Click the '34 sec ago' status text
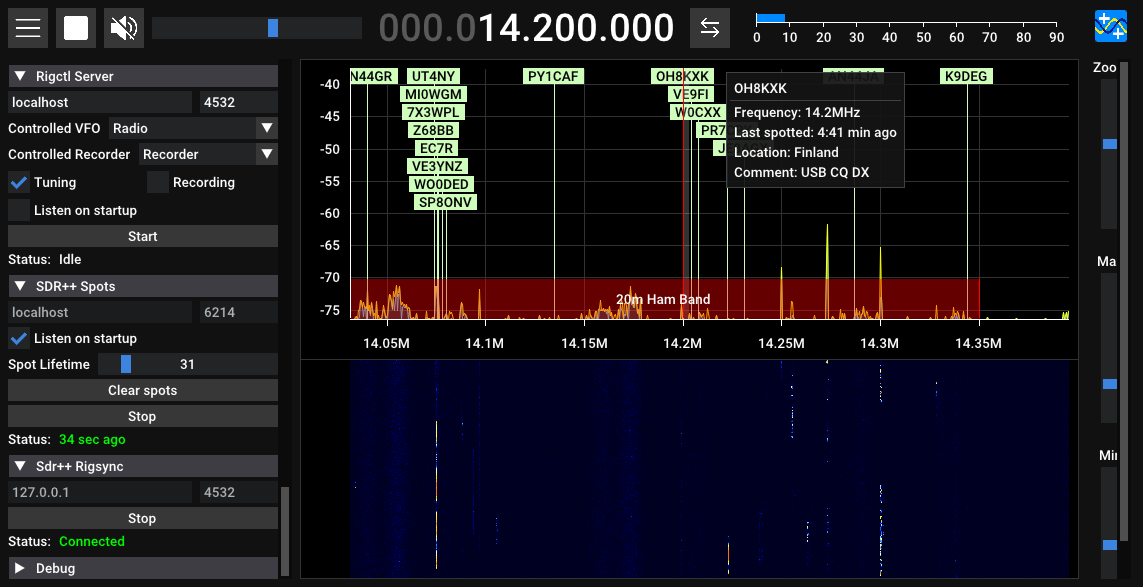The height and width of the screenshot is (587, 1143). click(x=92, y=440)
